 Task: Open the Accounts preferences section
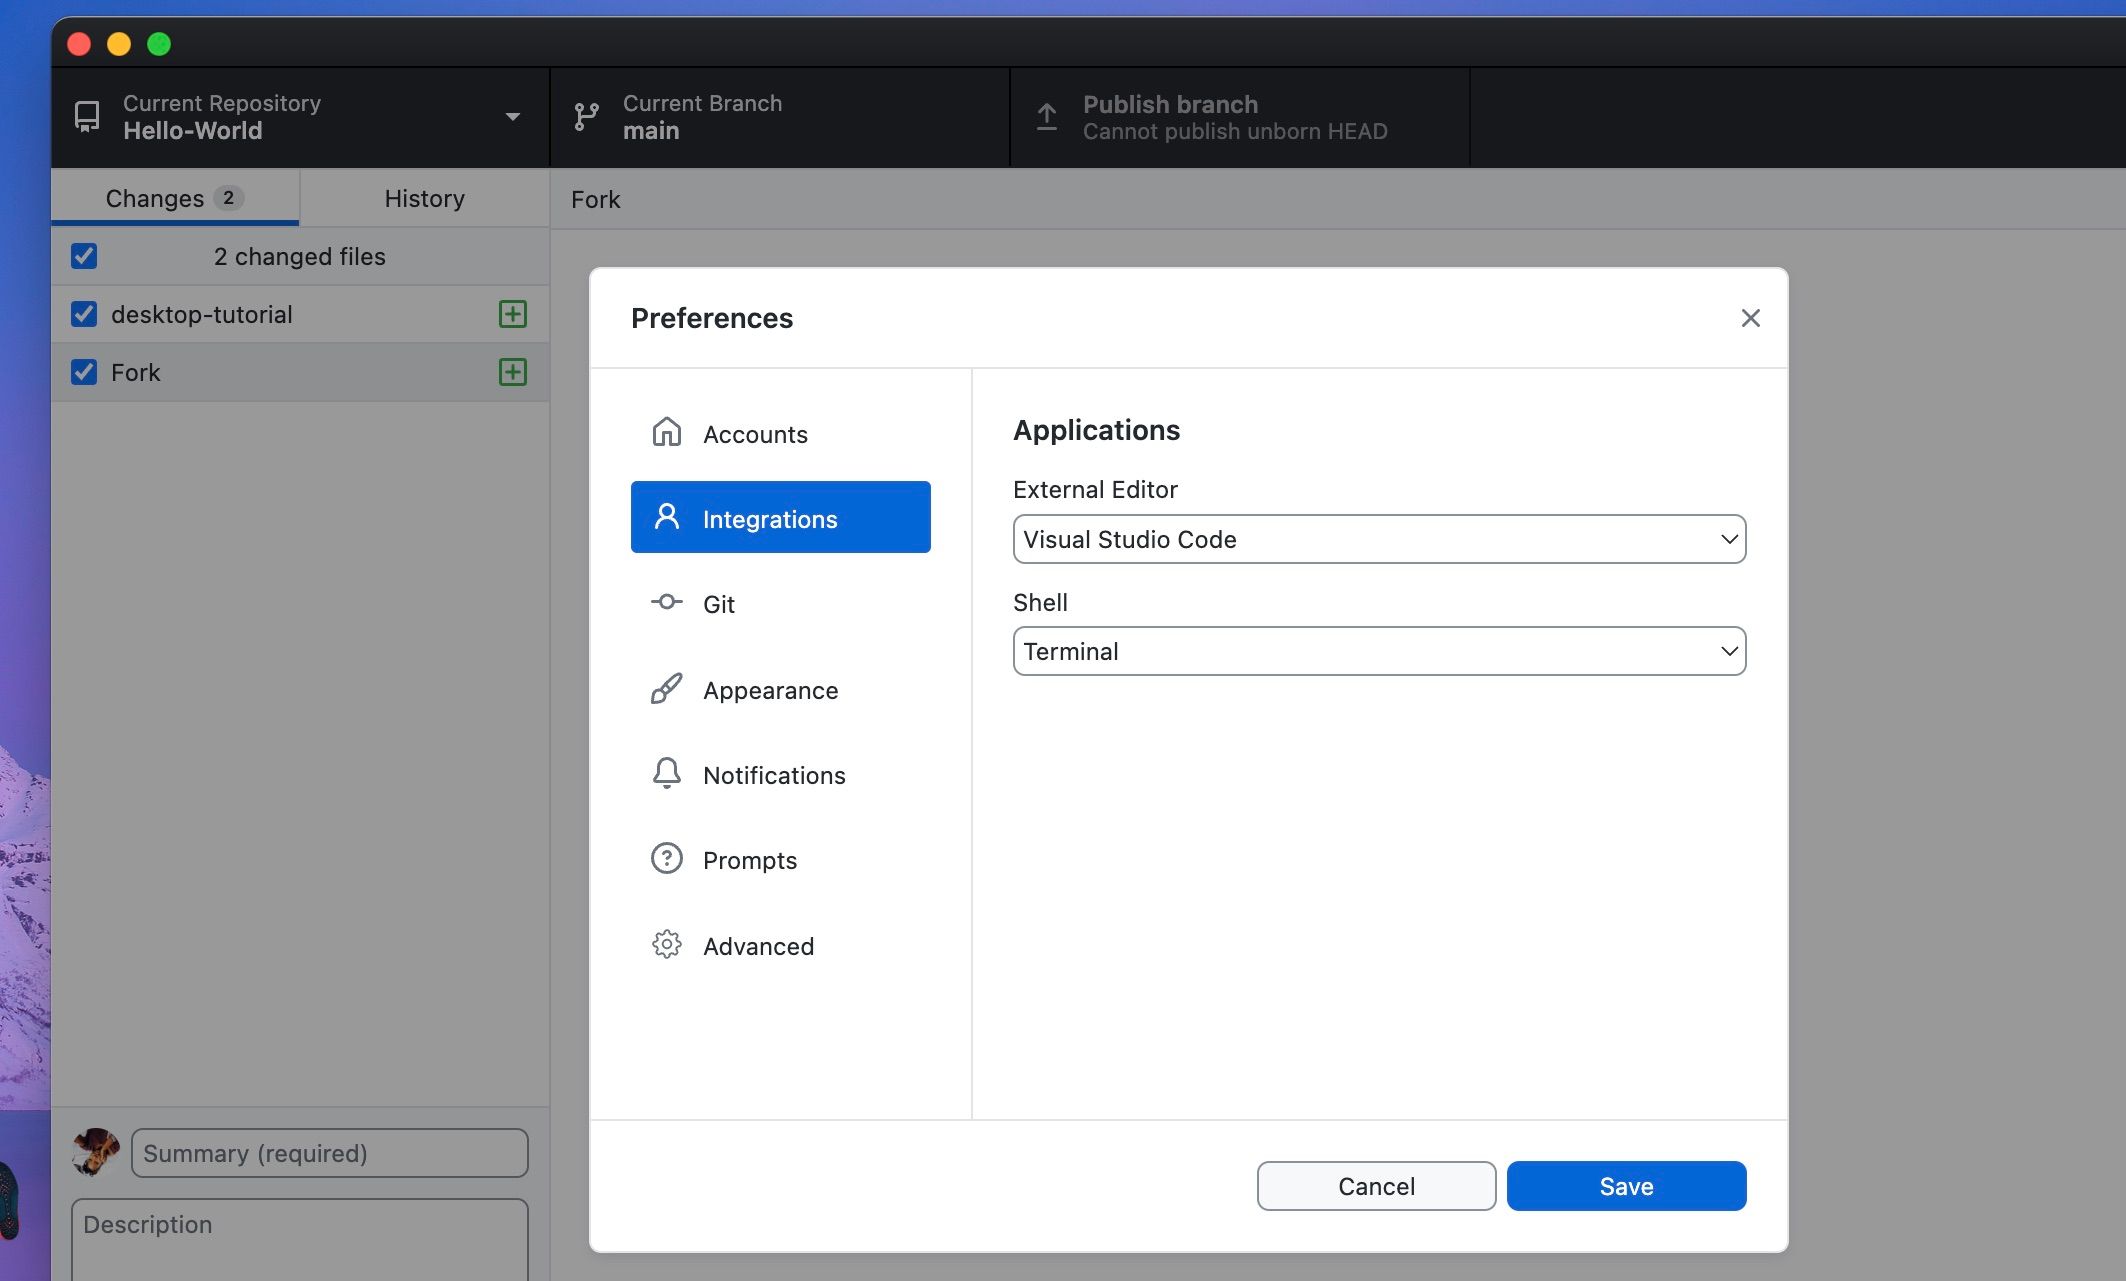(x=755, y=434)
